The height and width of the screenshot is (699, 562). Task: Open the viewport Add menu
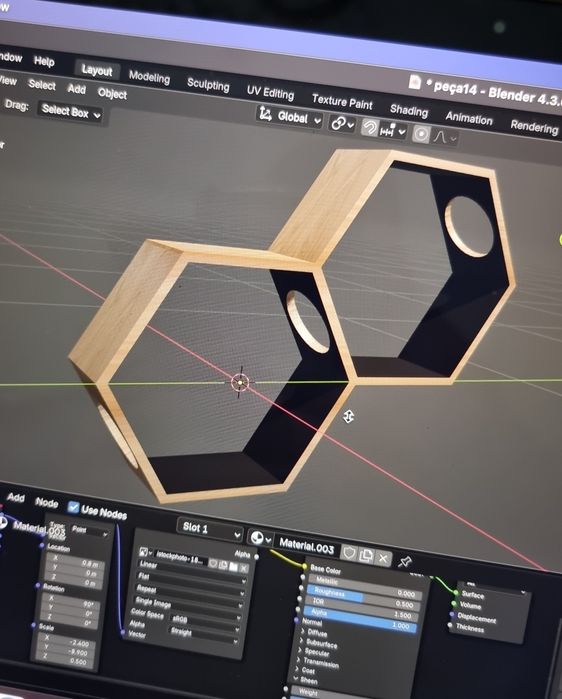click(x=77, y=89)
